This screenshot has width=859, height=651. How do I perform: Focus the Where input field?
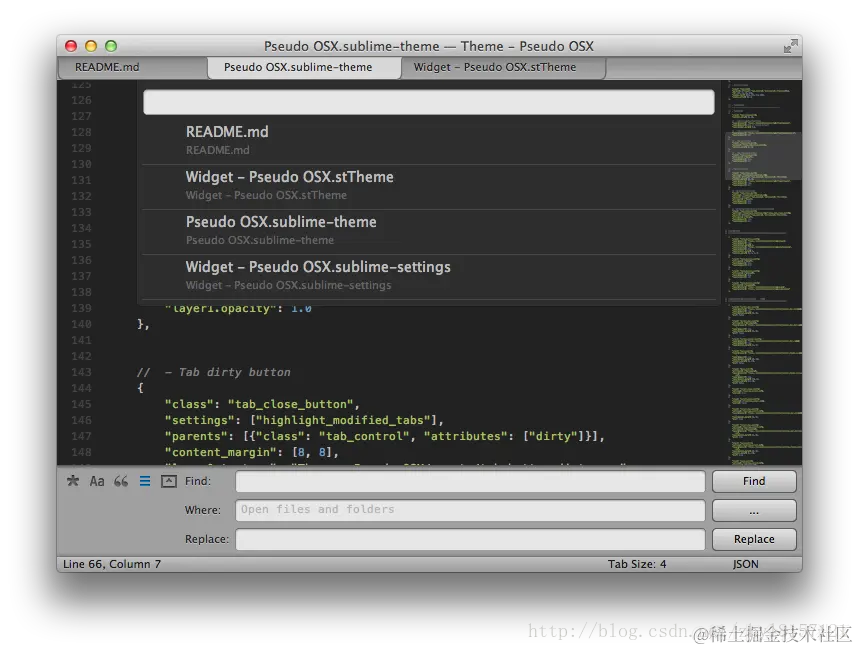click(470, 510)
